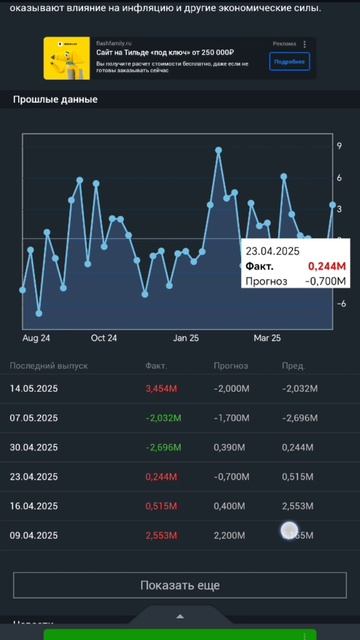The height and width of the screenshot is (640, 360).
Task: Open the yellow Tilda ad thumbnail
Action: click(67, 58)
